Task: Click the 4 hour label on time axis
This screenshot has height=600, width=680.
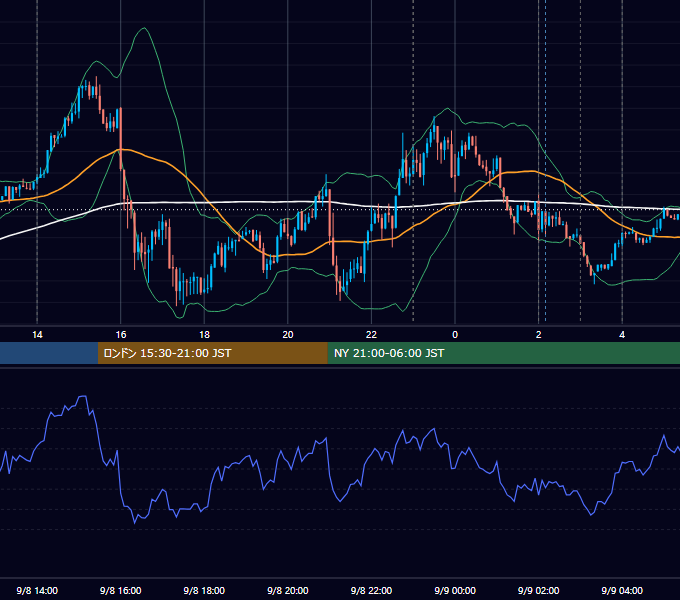Action: click(x=622, y=335)
